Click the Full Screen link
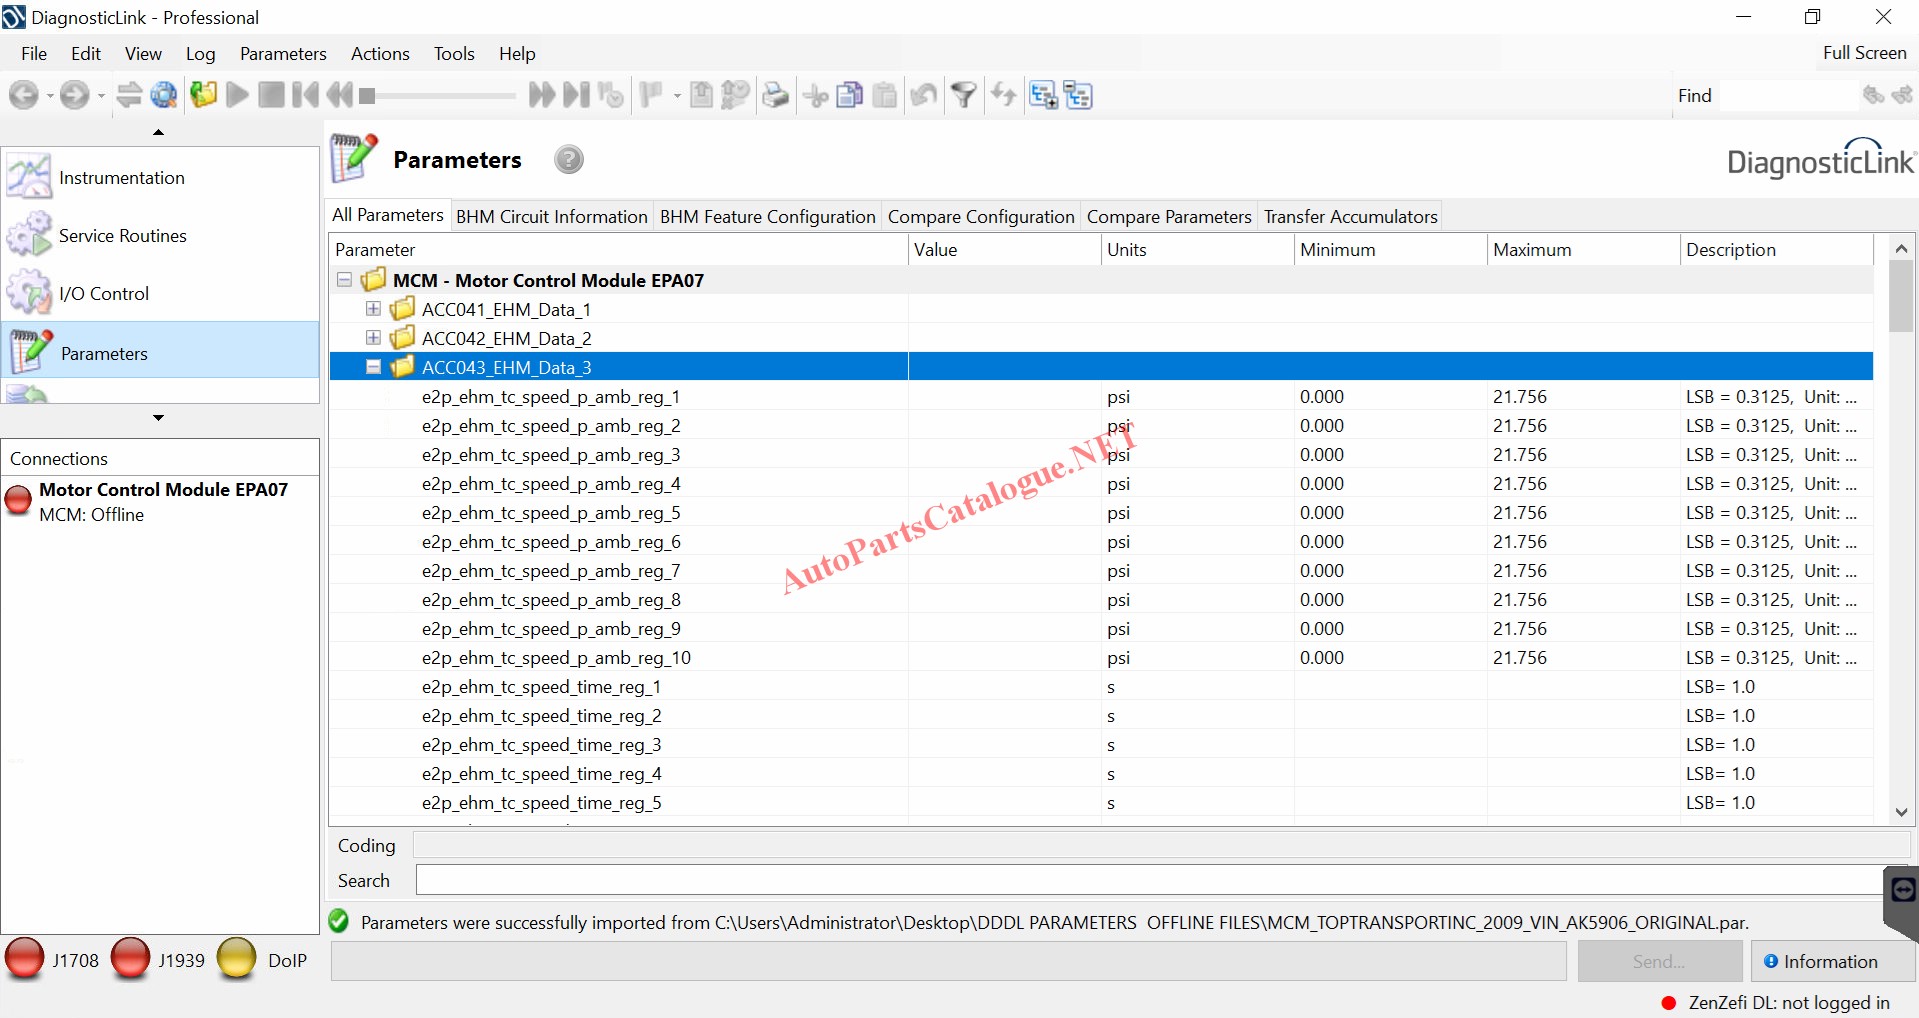The width and height of the screenshot is (1919, 1018). pos(1863,53)
